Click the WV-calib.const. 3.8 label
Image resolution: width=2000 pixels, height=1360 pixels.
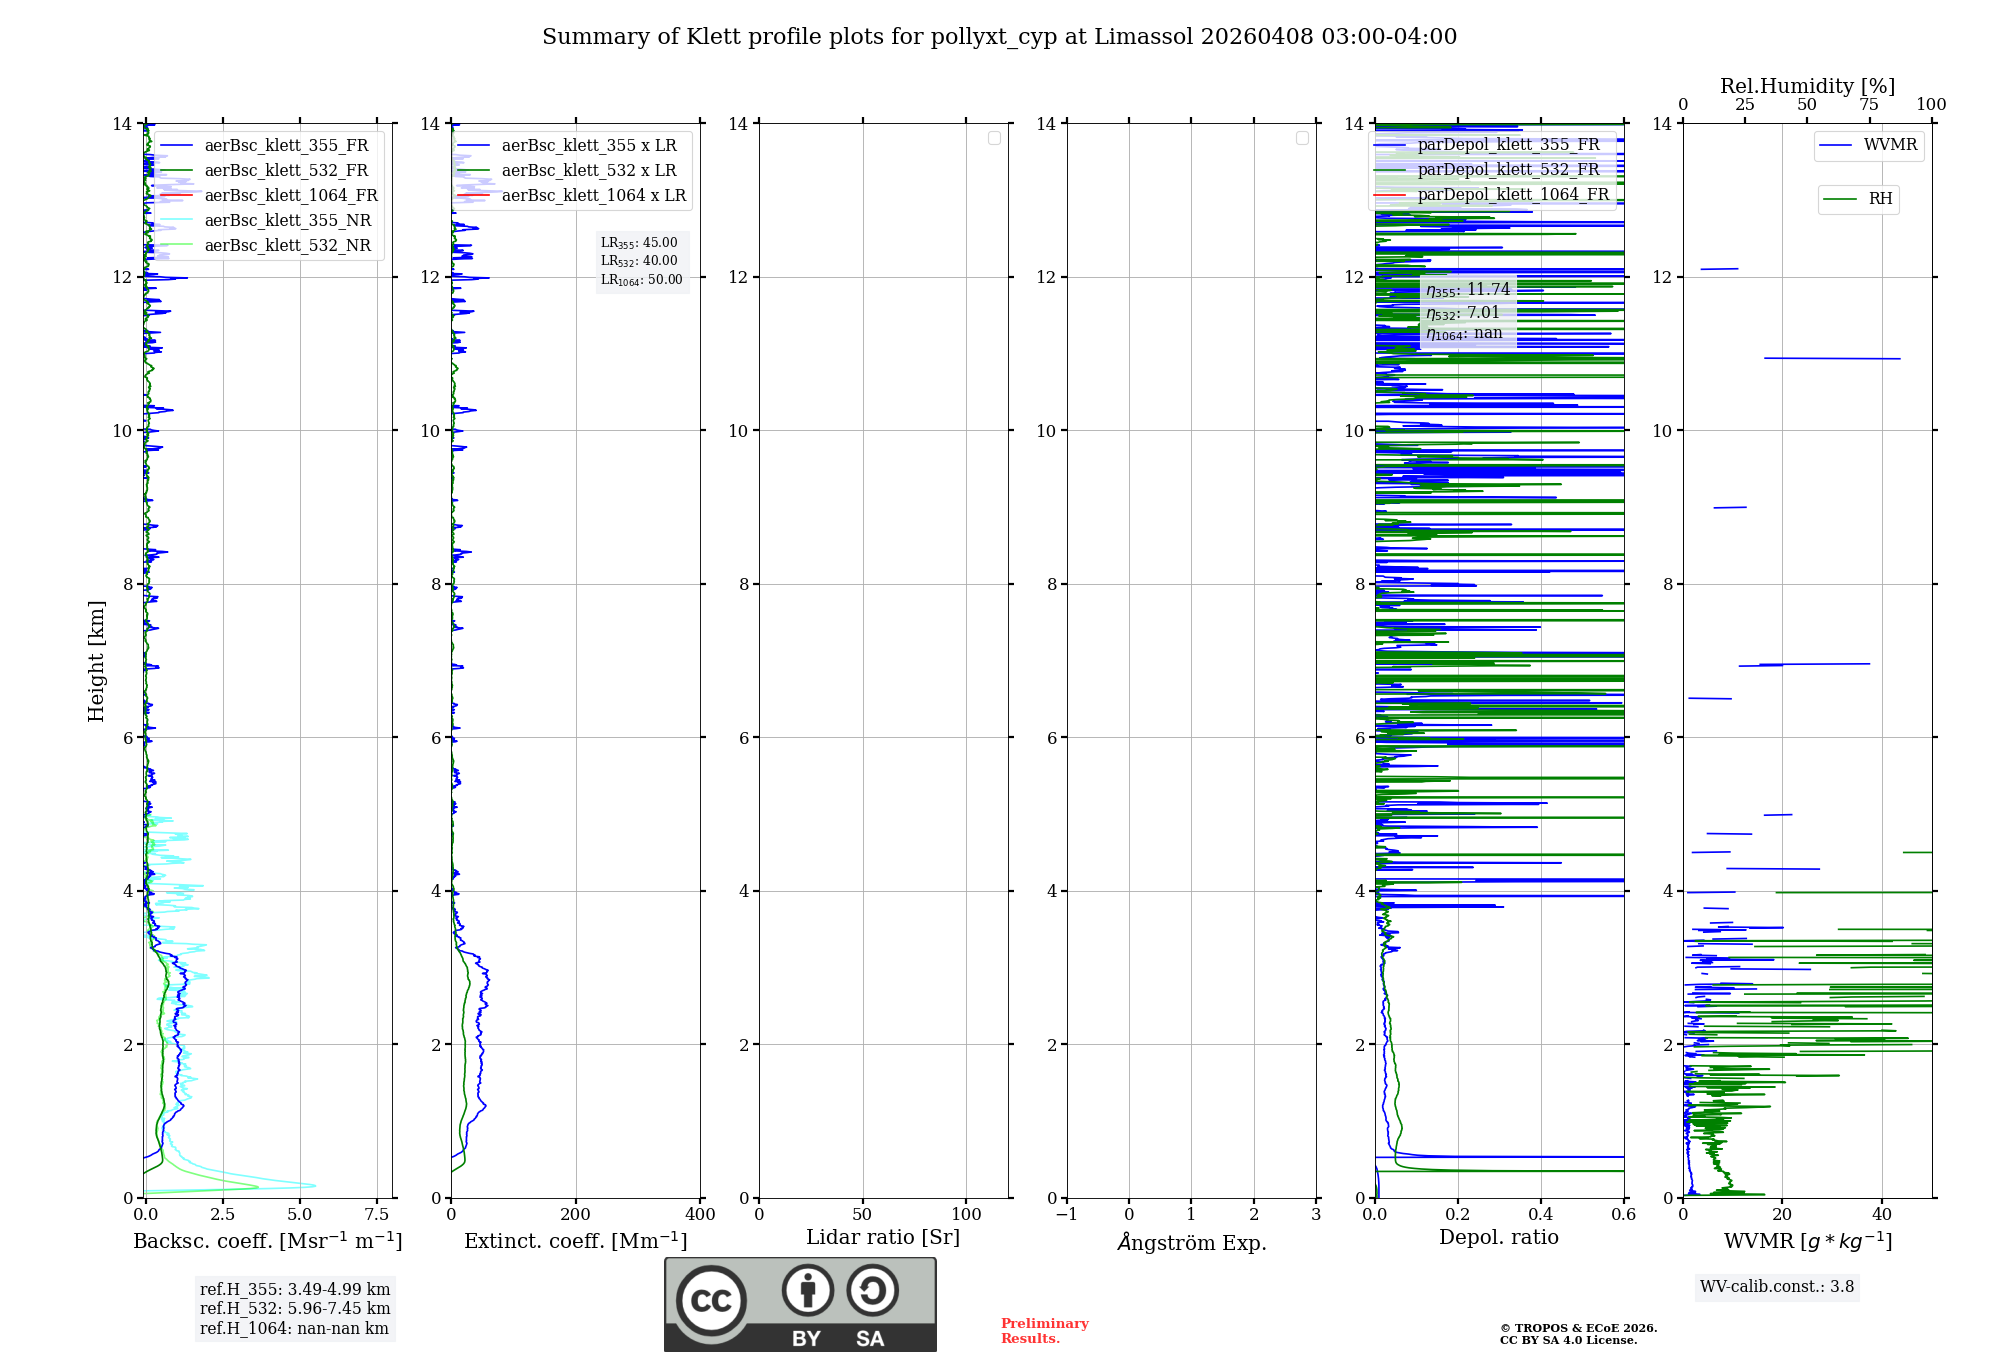(x=1777, y=1287)
